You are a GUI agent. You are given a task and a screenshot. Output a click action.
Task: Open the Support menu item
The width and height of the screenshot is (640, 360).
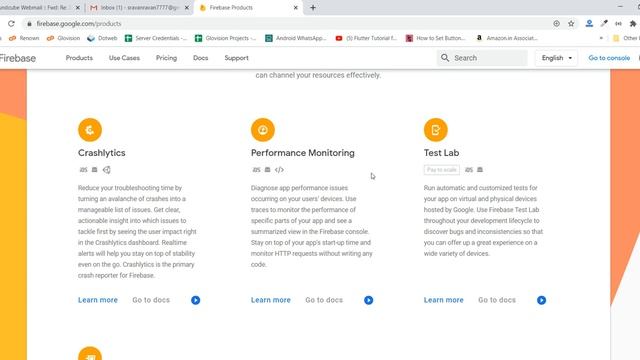coord(236,58)
